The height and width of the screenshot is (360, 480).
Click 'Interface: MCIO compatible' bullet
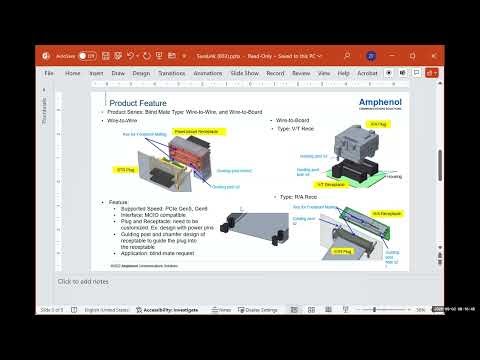153,215
